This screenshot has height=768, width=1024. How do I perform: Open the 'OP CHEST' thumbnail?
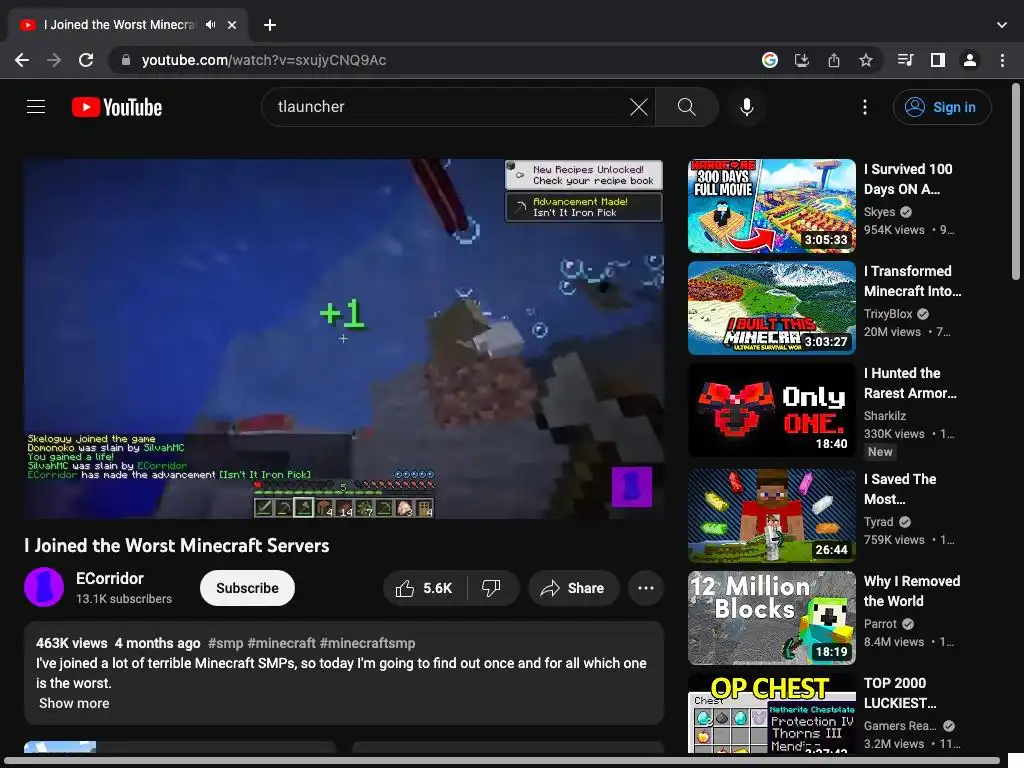[x=771, y=714]
